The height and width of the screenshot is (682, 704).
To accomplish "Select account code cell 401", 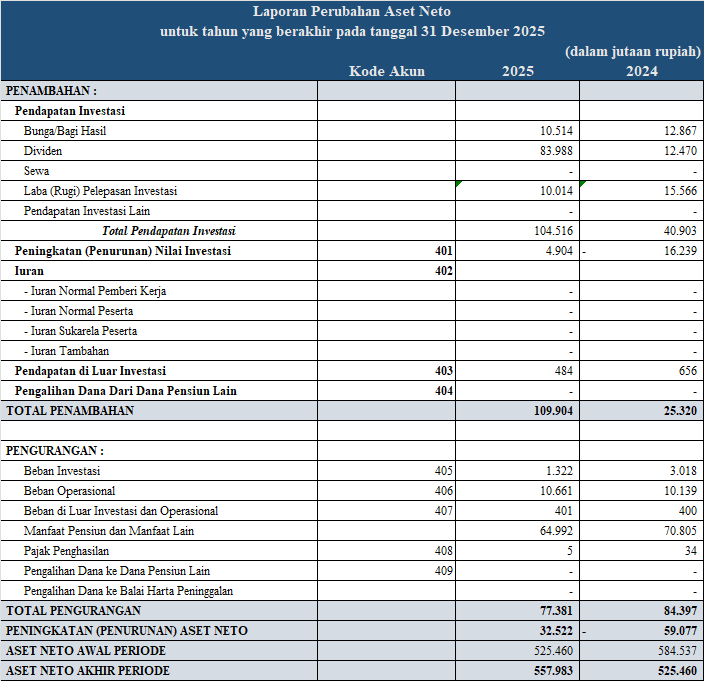I will [x=443, y=251].
